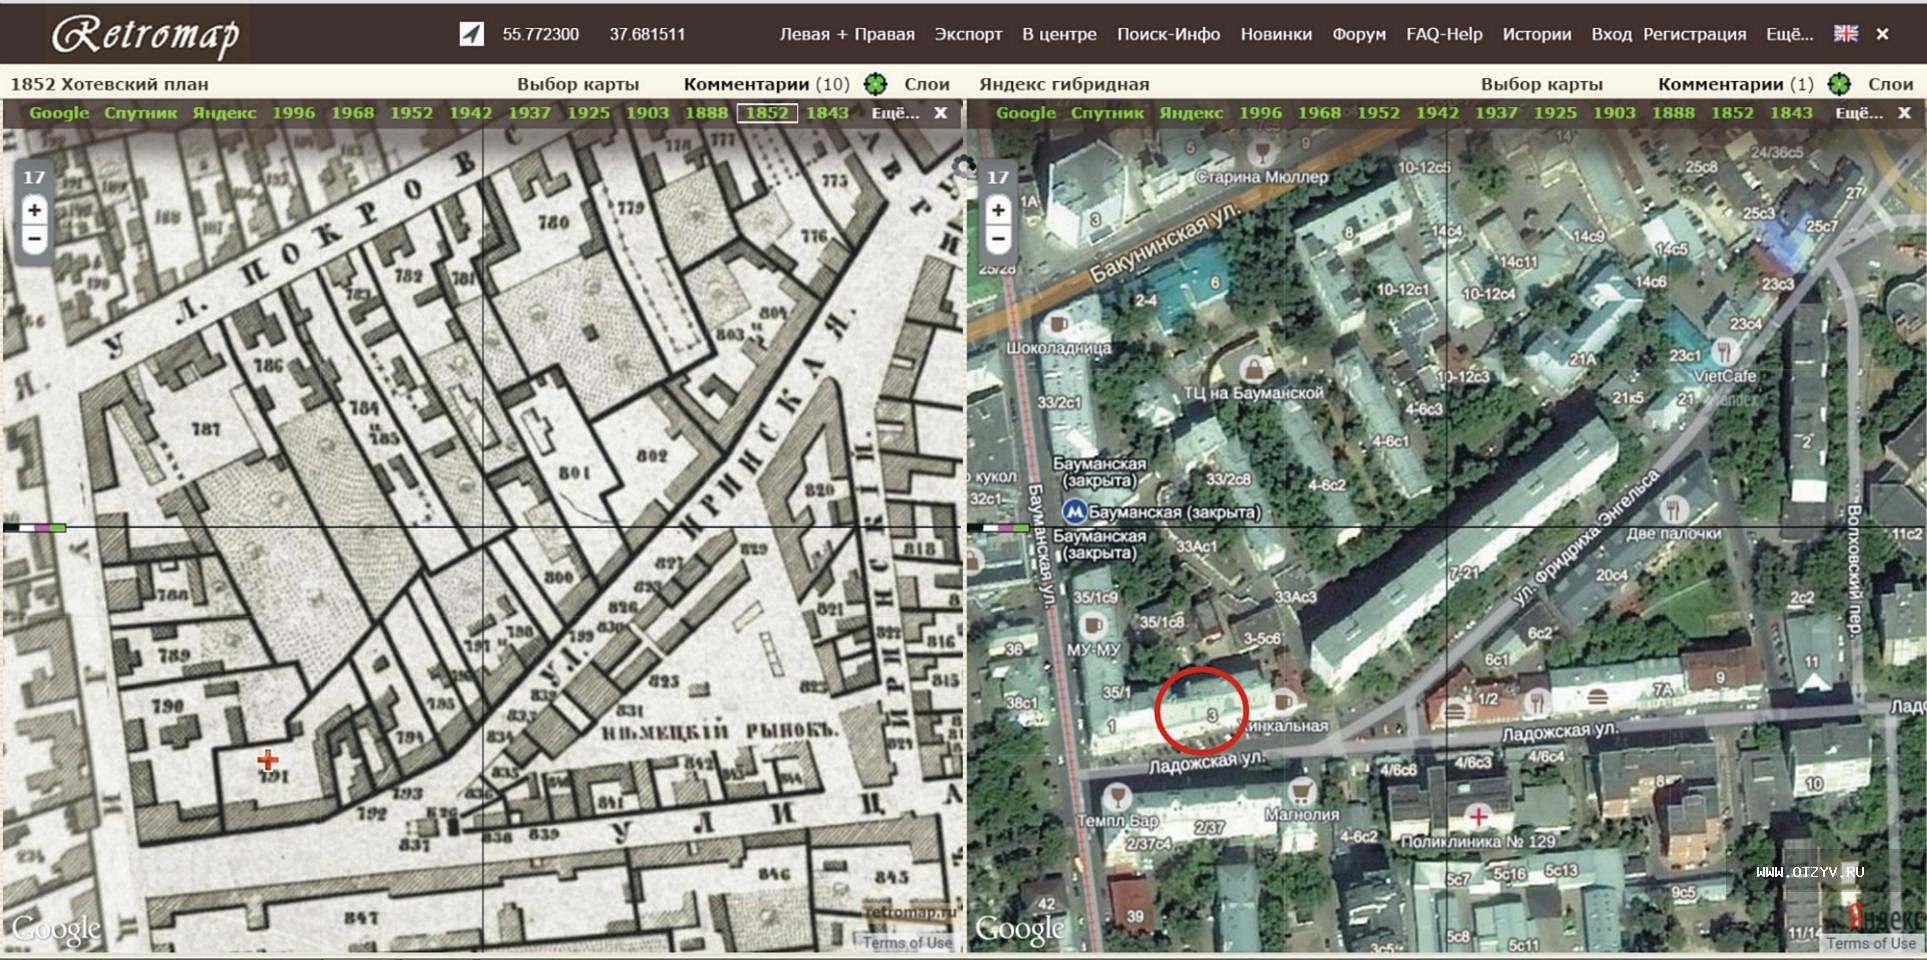Select the 1843 map in left panel
This screenshot has height=960, width=1927.
point(827,113)
